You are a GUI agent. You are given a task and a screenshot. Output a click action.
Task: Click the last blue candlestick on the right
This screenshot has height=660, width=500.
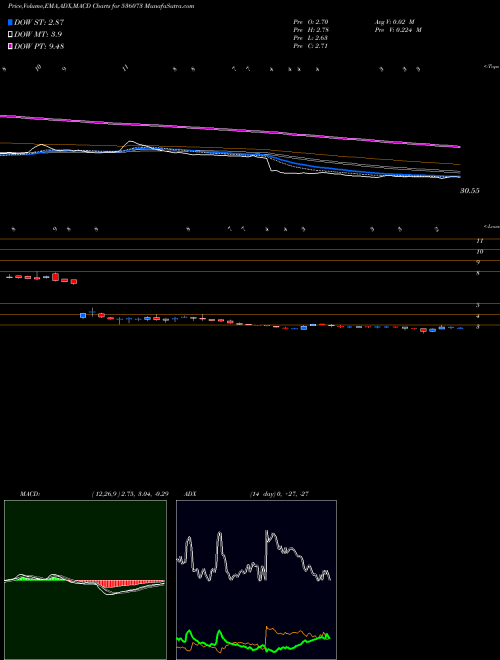460,328
